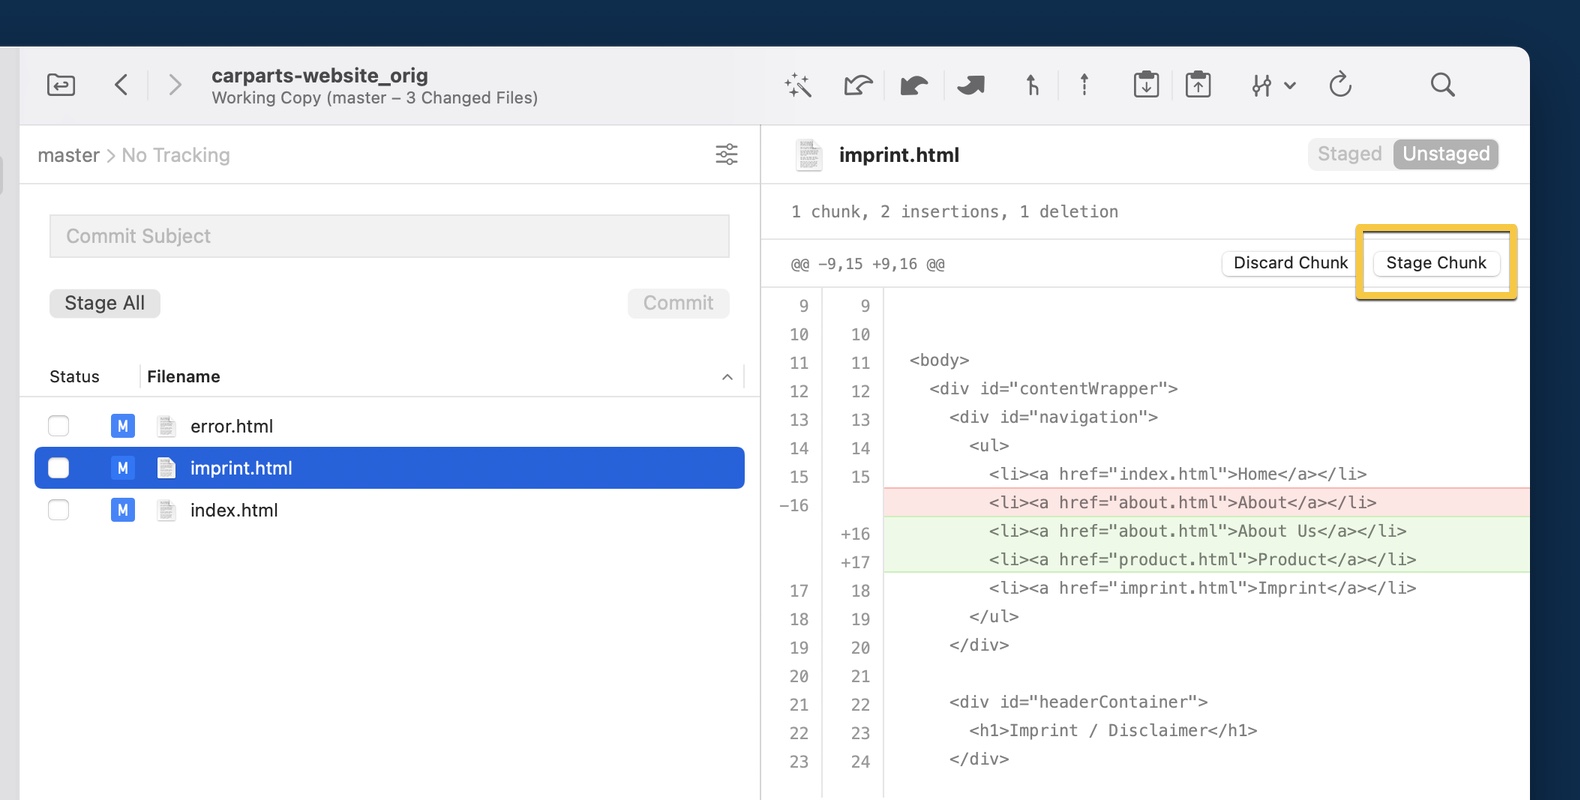This screenshot has width=1580, height=800.
Task: Open the search magnifier icon
Action: 1442,85
